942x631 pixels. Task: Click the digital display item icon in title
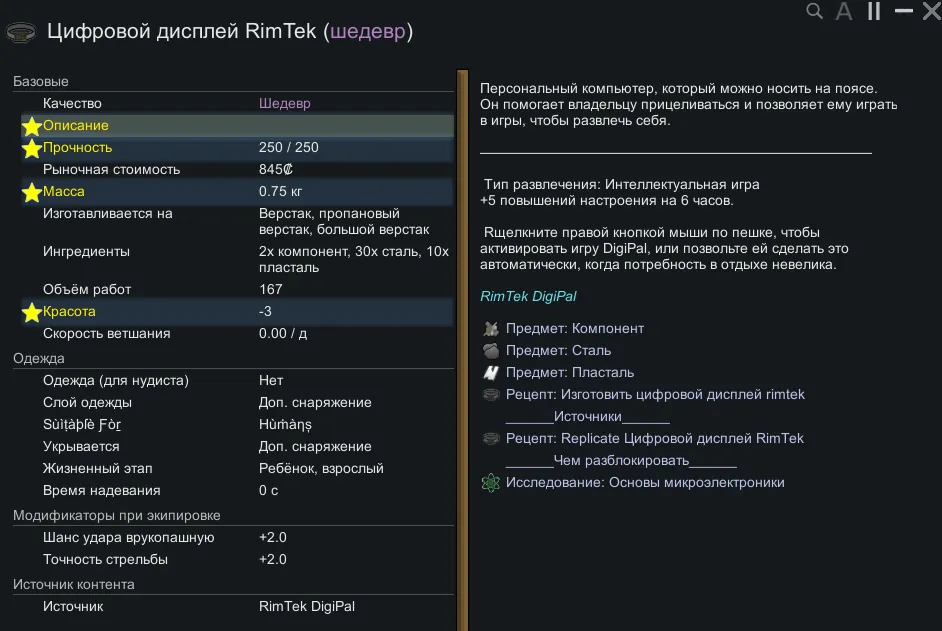(19, 32)
